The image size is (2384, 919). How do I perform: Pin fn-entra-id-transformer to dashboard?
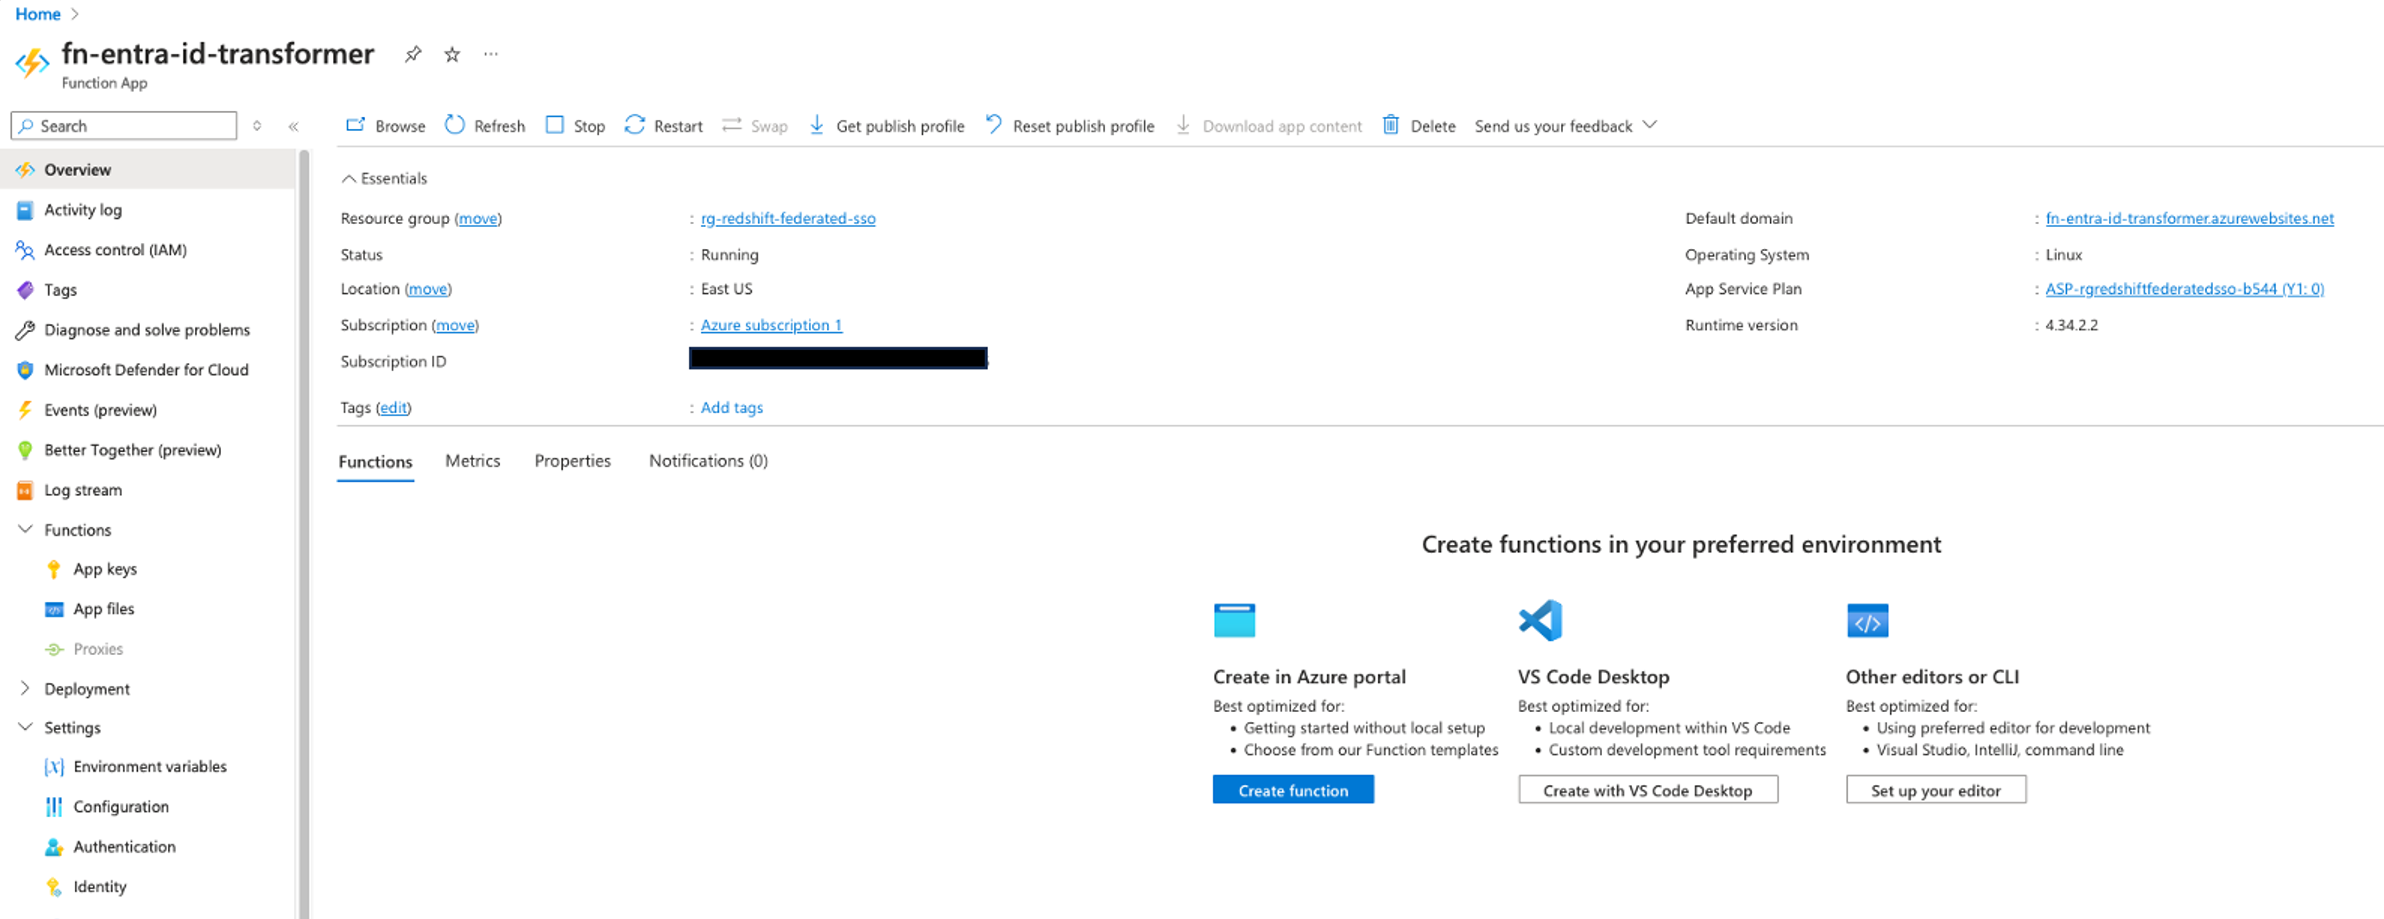412,54
